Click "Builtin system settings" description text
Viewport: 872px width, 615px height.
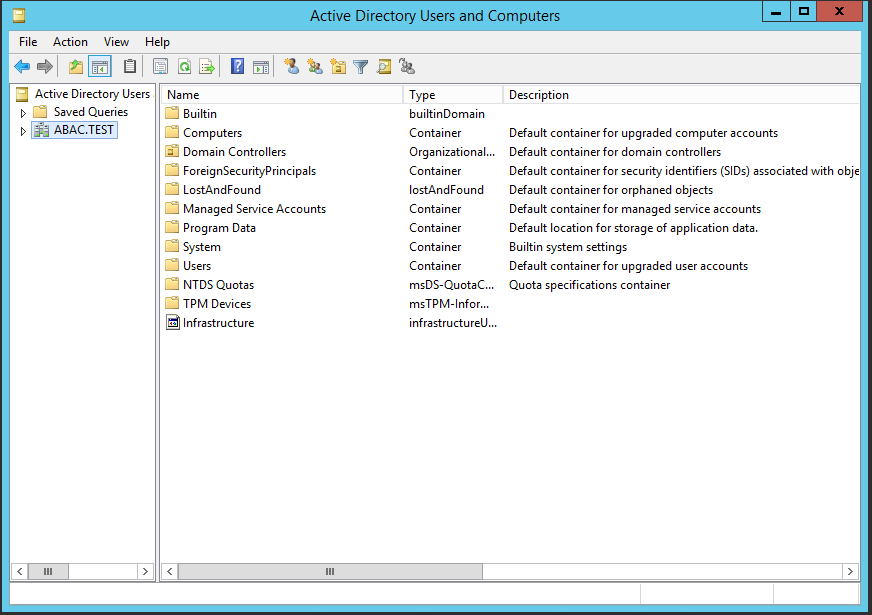coord(568,247)
